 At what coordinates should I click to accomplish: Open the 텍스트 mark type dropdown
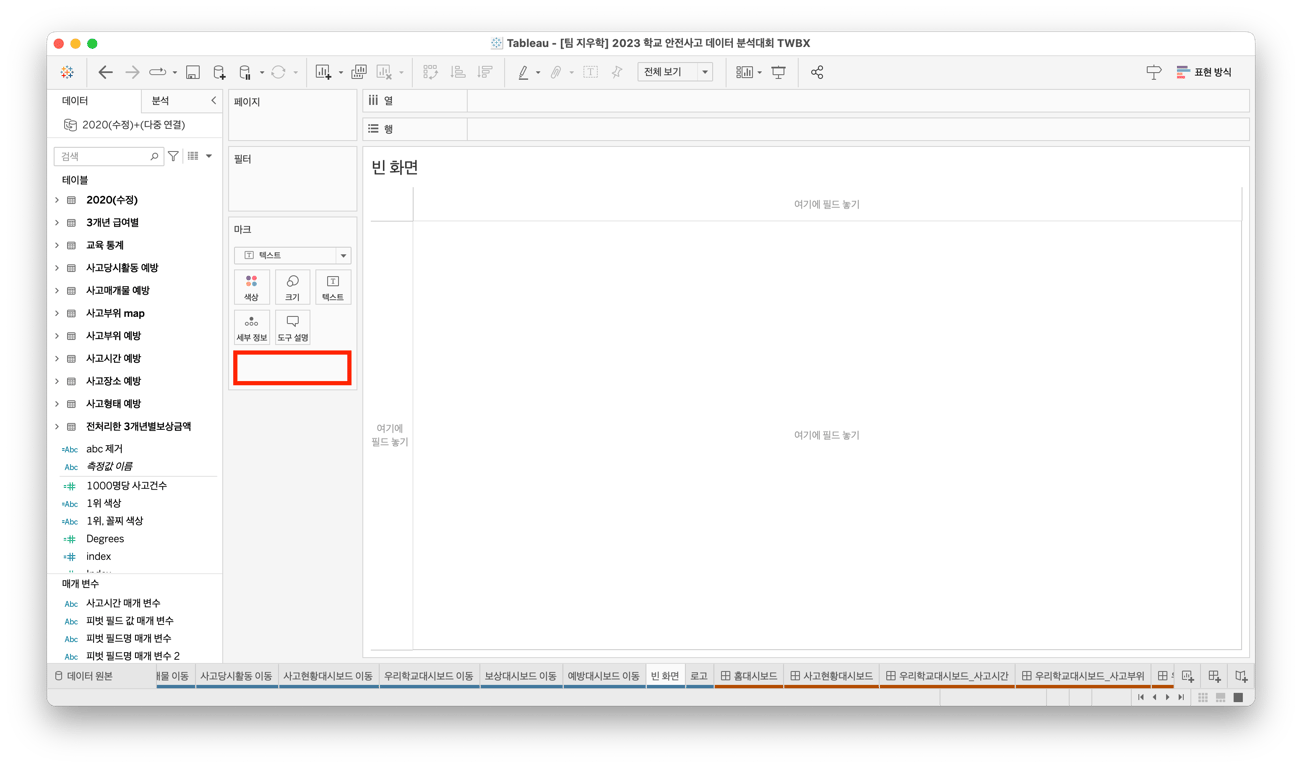[292, 255]
